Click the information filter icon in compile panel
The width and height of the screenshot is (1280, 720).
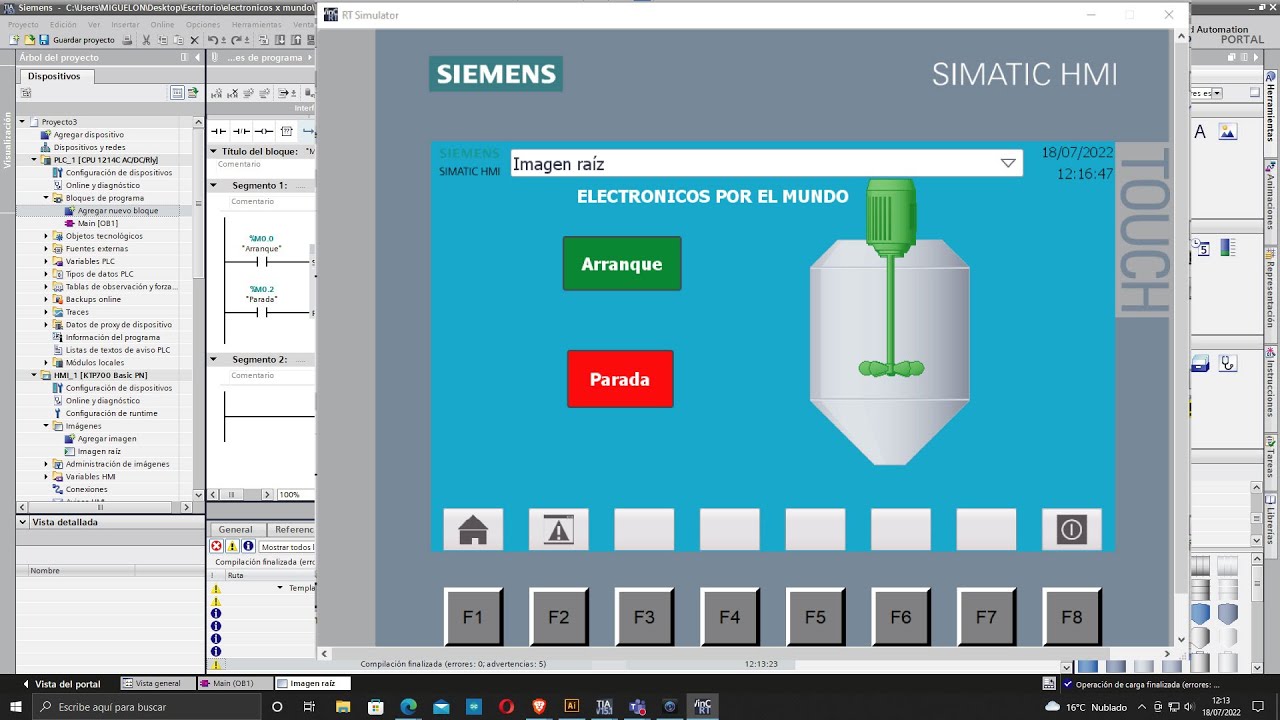coord(248,547)
